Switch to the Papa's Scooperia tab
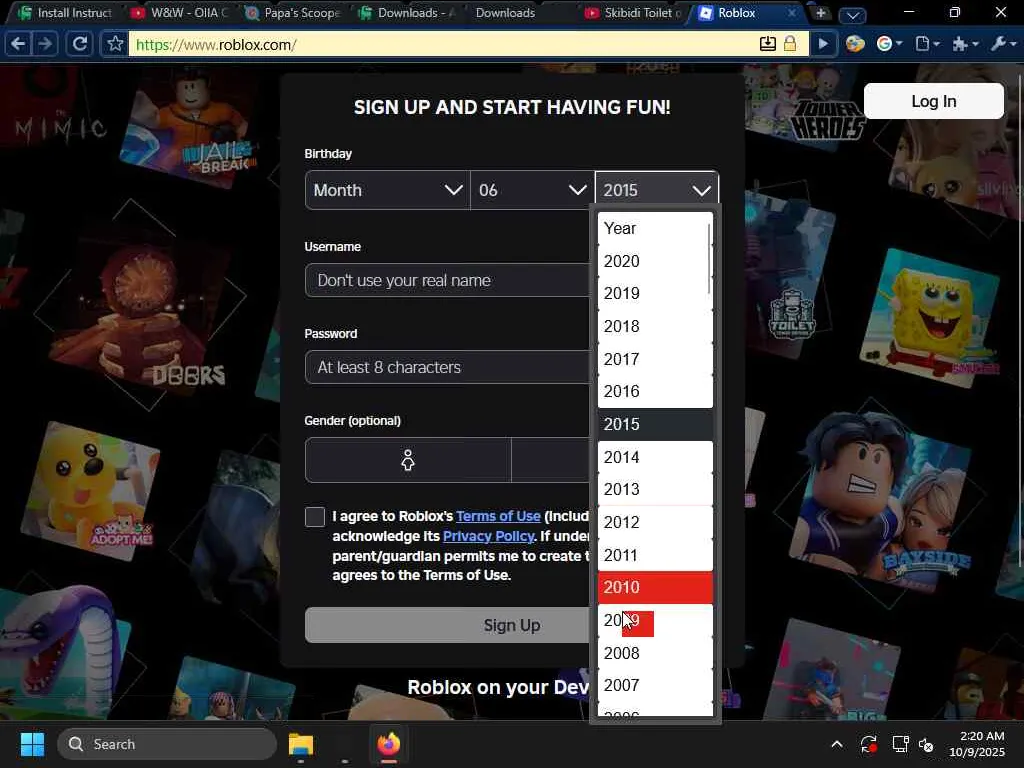Image resolution: width=1024 pixels, height=768 pixels. click(293, 13)
